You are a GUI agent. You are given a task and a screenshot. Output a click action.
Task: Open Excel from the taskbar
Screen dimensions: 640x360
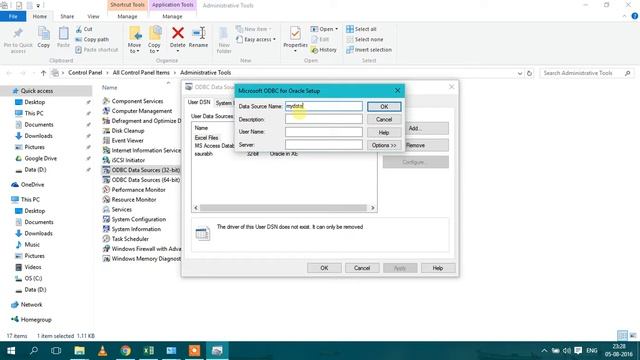pyautogui.click(x=149, y=351)
